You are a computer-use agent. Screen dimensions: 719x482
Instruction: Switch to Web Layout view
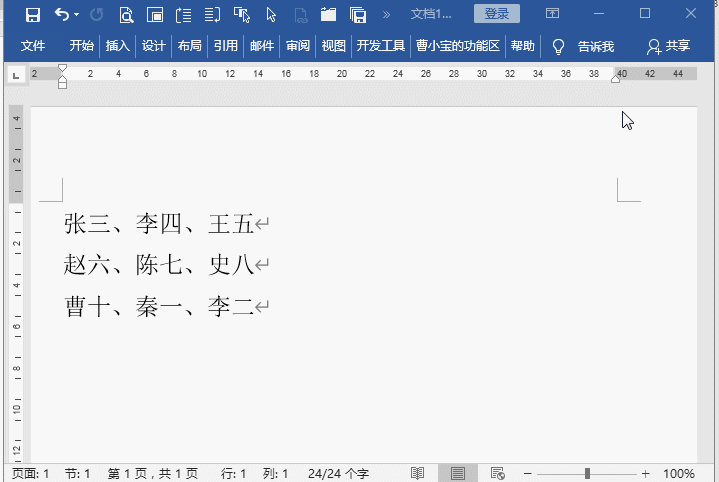tap(498, 473)
